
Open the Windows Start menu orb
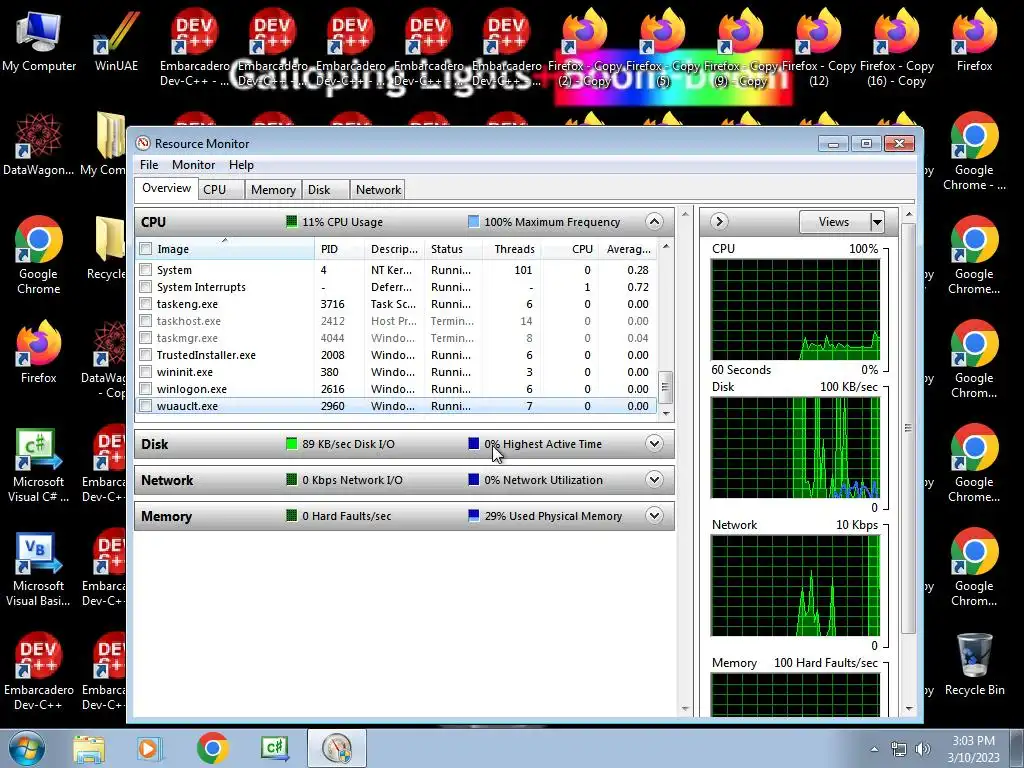[26, 748]
